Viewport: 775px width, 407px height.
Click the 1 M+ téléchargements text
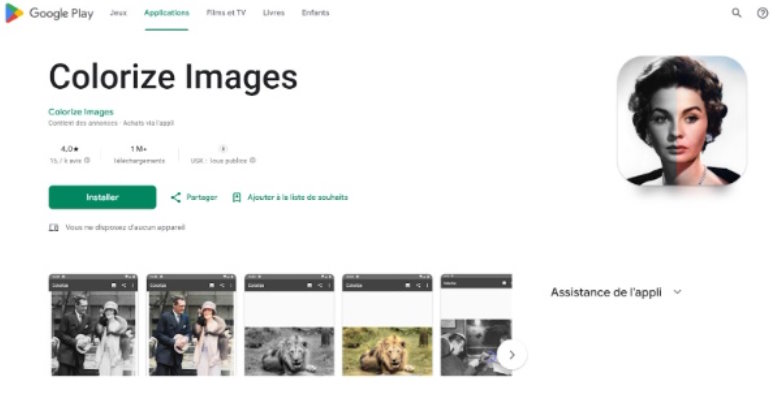[139, 154]
